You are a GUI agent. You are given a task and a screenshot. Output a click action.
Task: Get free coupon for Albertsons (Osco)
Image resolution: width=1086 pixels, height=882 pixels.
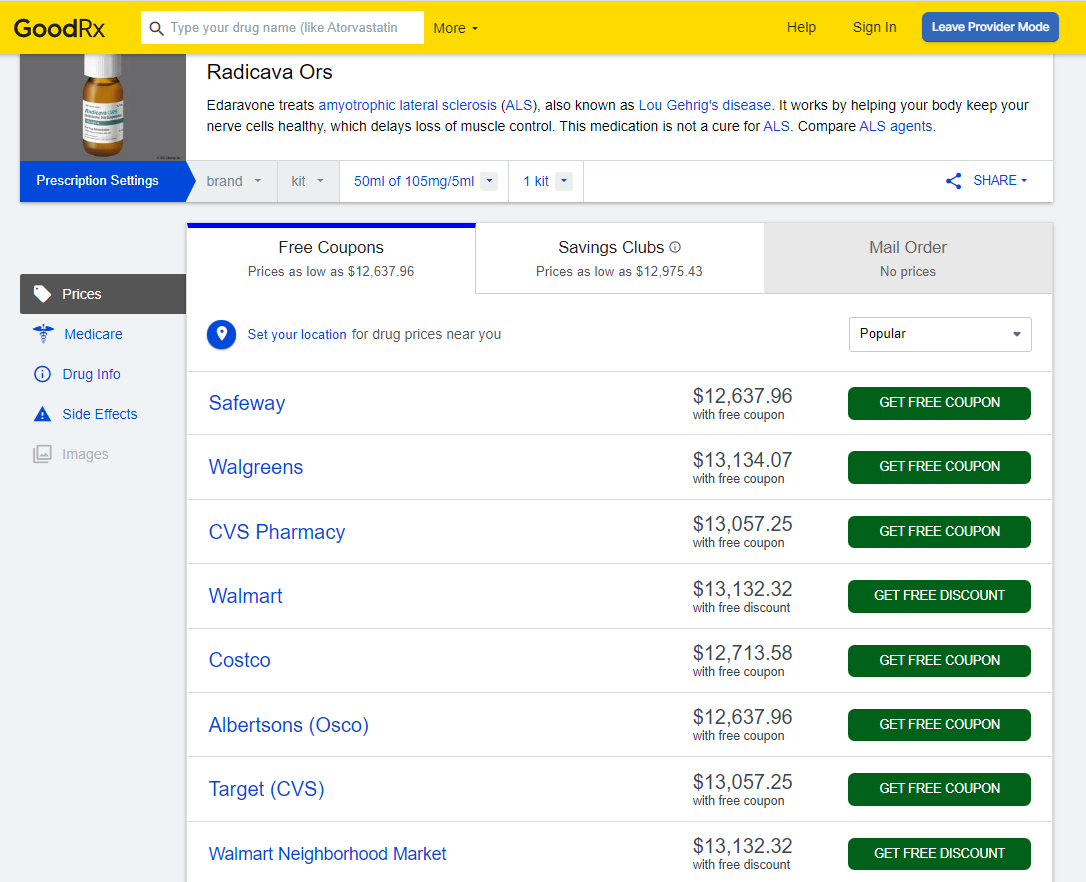(939, 725)
